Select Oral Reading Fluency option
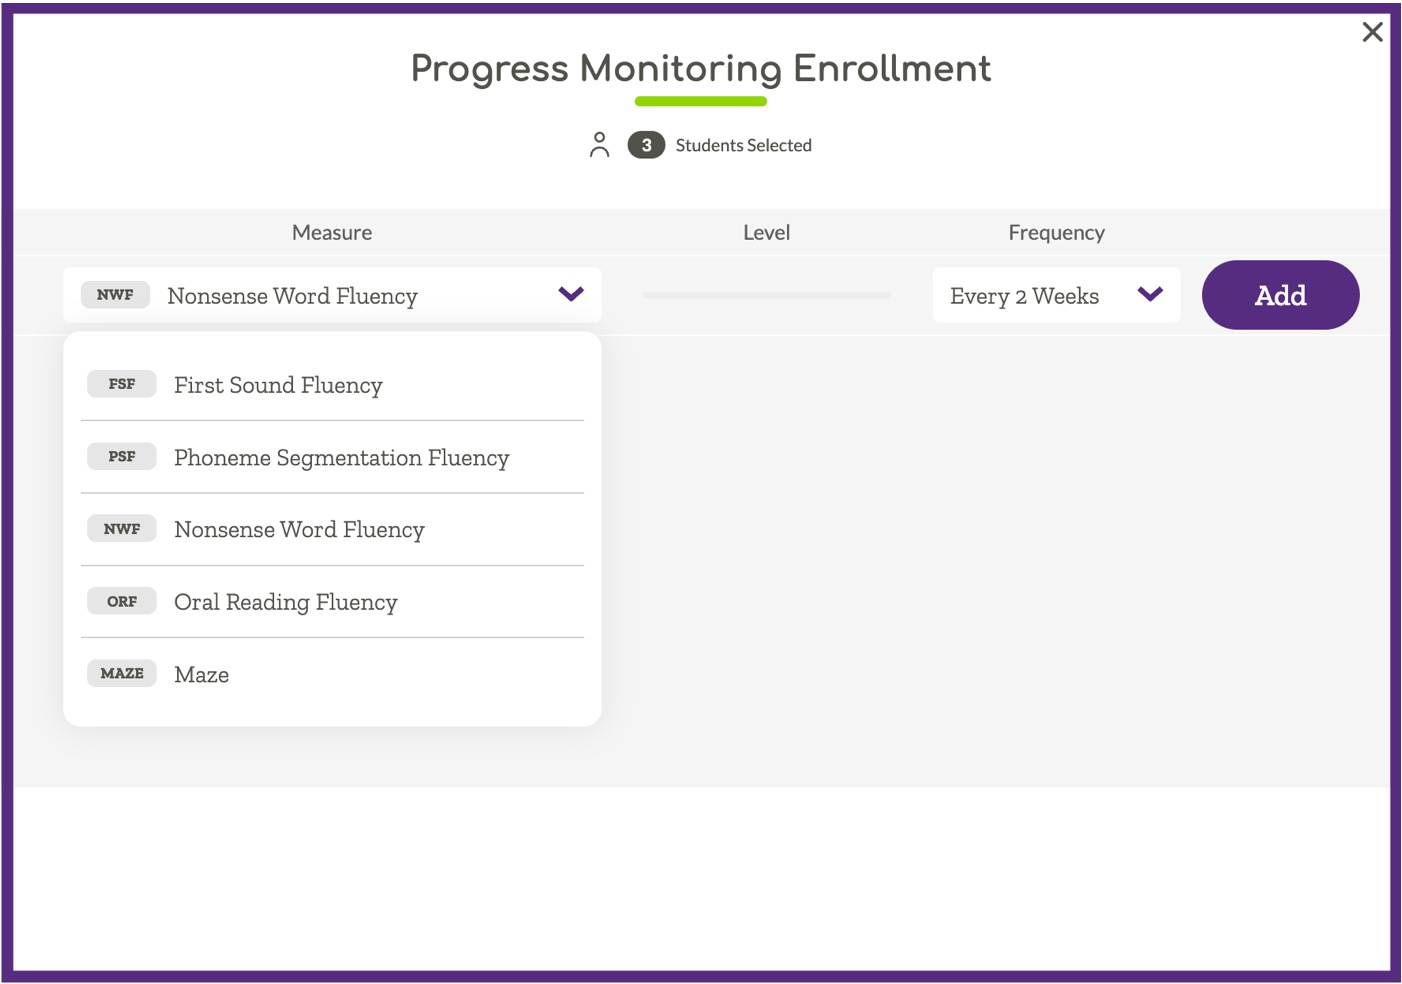1402x984 pixels. (x=332, y=602)
